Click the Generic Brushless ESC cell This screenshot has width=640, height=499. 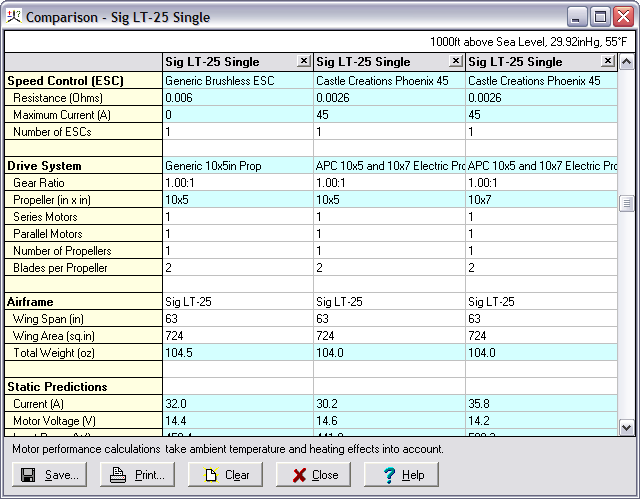pos(238,80)
